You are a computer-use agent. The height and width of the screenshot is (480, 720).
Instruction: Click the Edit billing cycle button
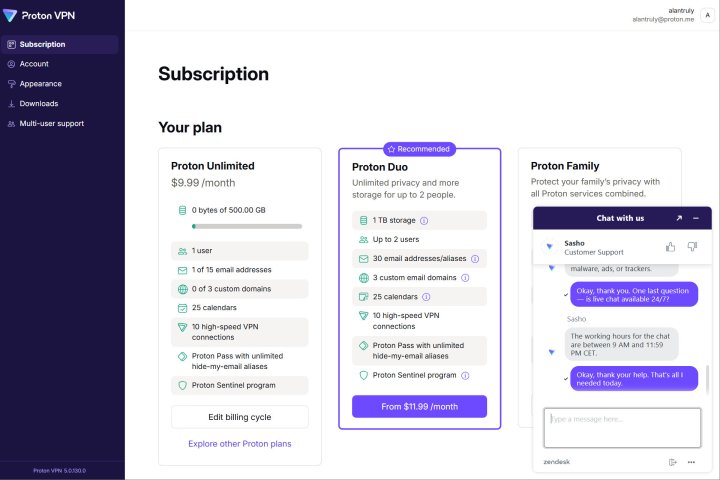(x=240, y=417)
